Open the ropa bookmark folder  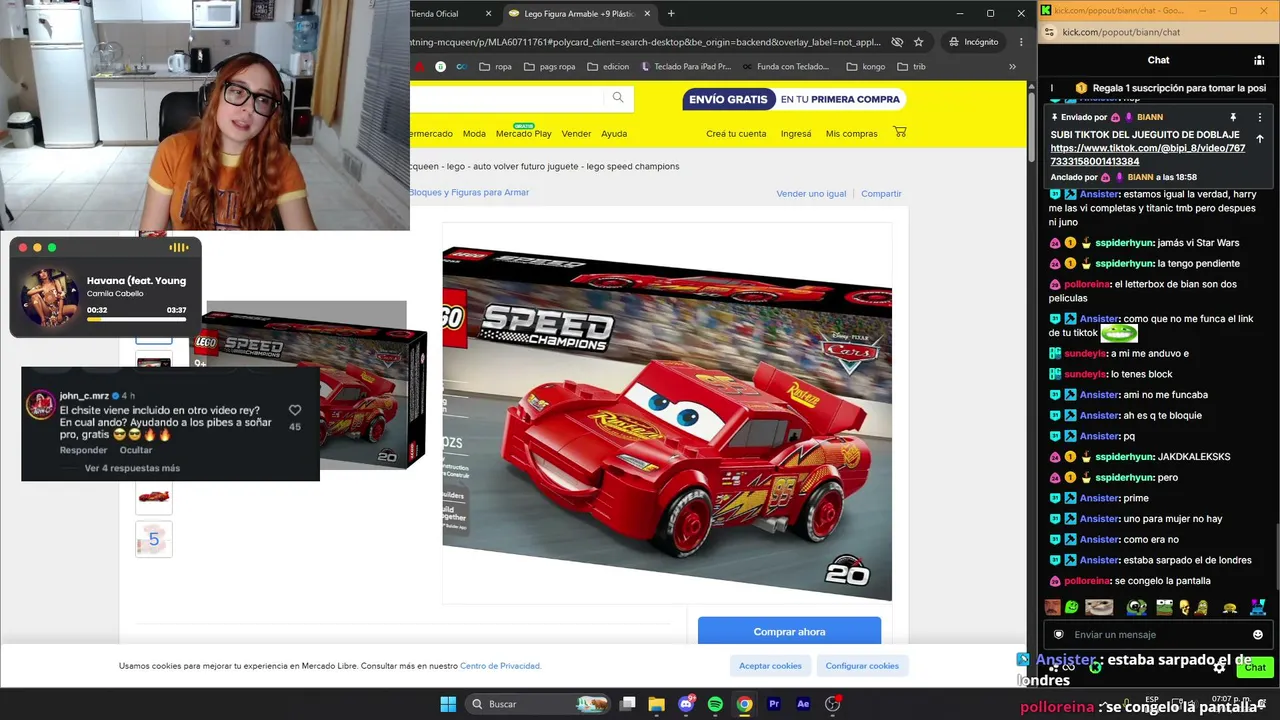(x=495, y=67)
